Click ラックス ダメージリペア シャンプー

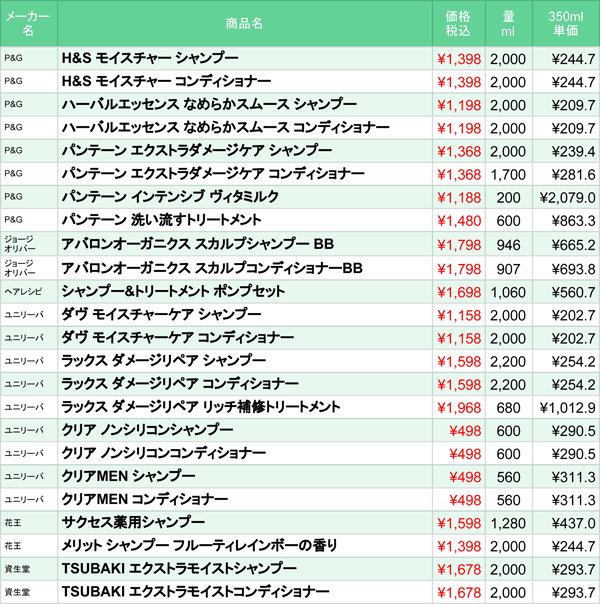click(164, 361)
